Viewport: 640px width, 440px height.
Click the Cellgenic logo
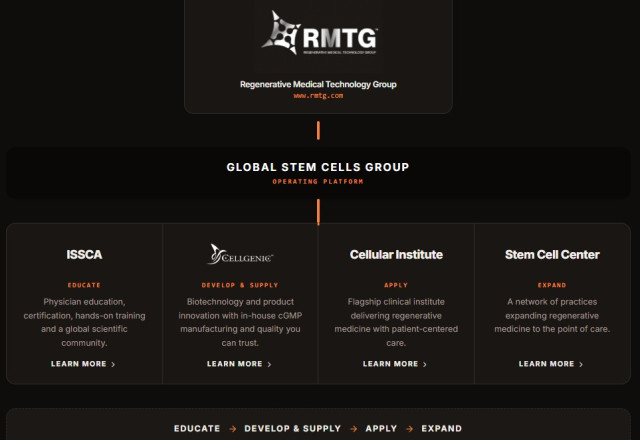coord(240,254)
